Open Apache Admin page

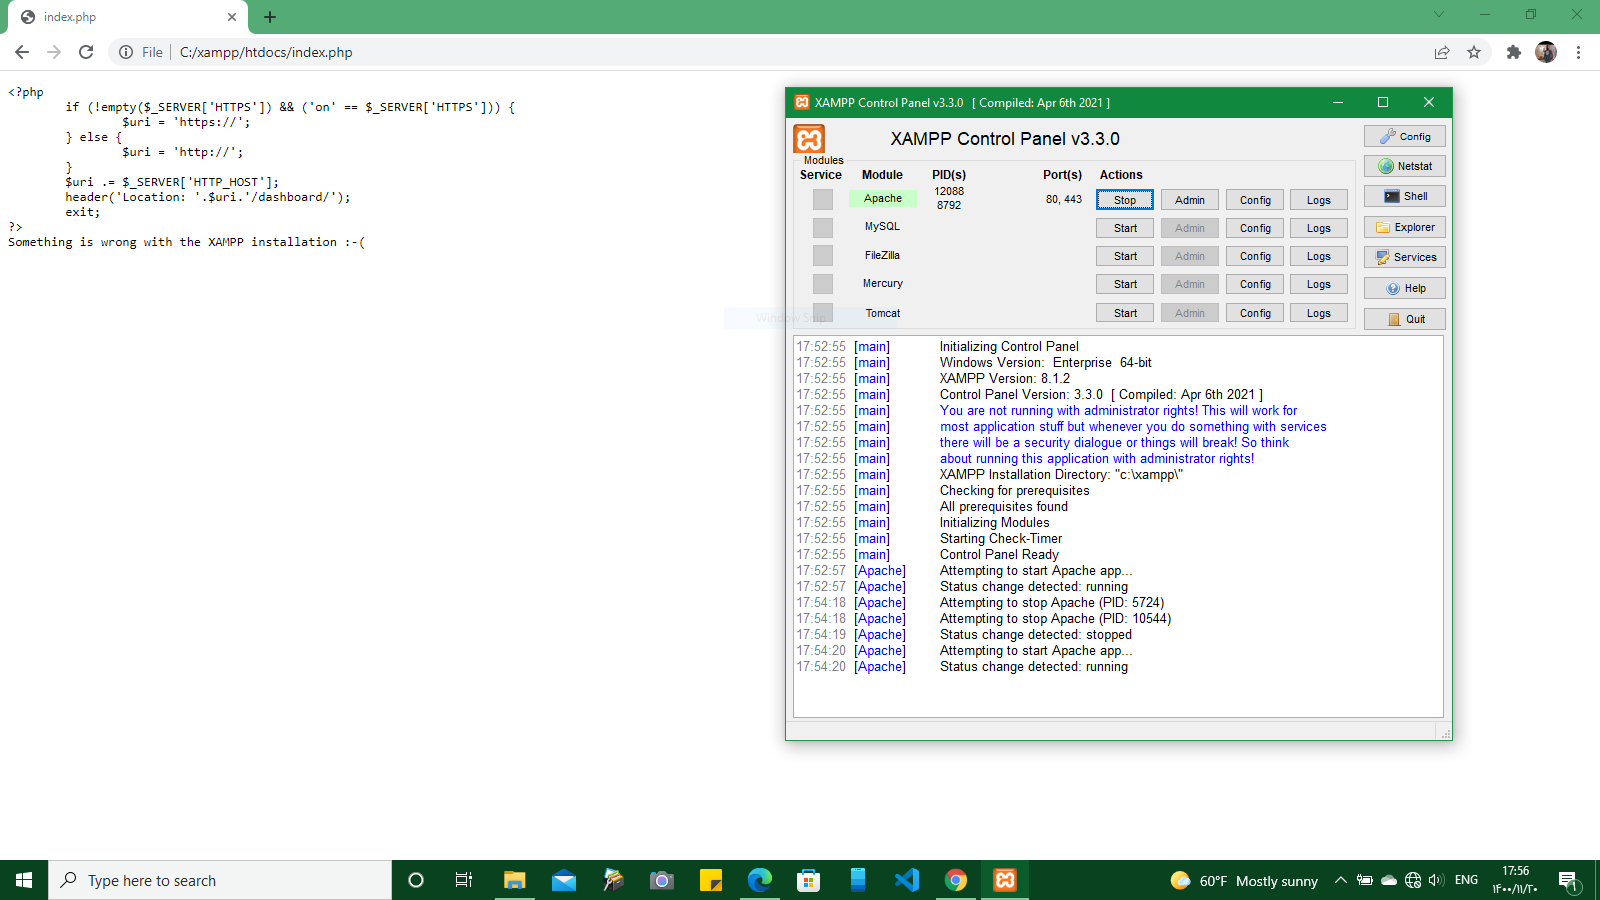[1190, 200]
